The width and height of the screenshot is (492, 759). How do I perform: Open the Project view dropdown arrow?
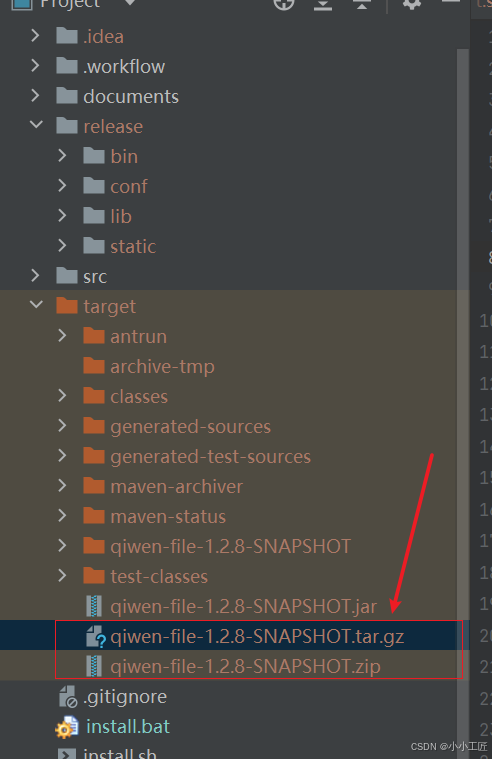click(x=129, y=3)
